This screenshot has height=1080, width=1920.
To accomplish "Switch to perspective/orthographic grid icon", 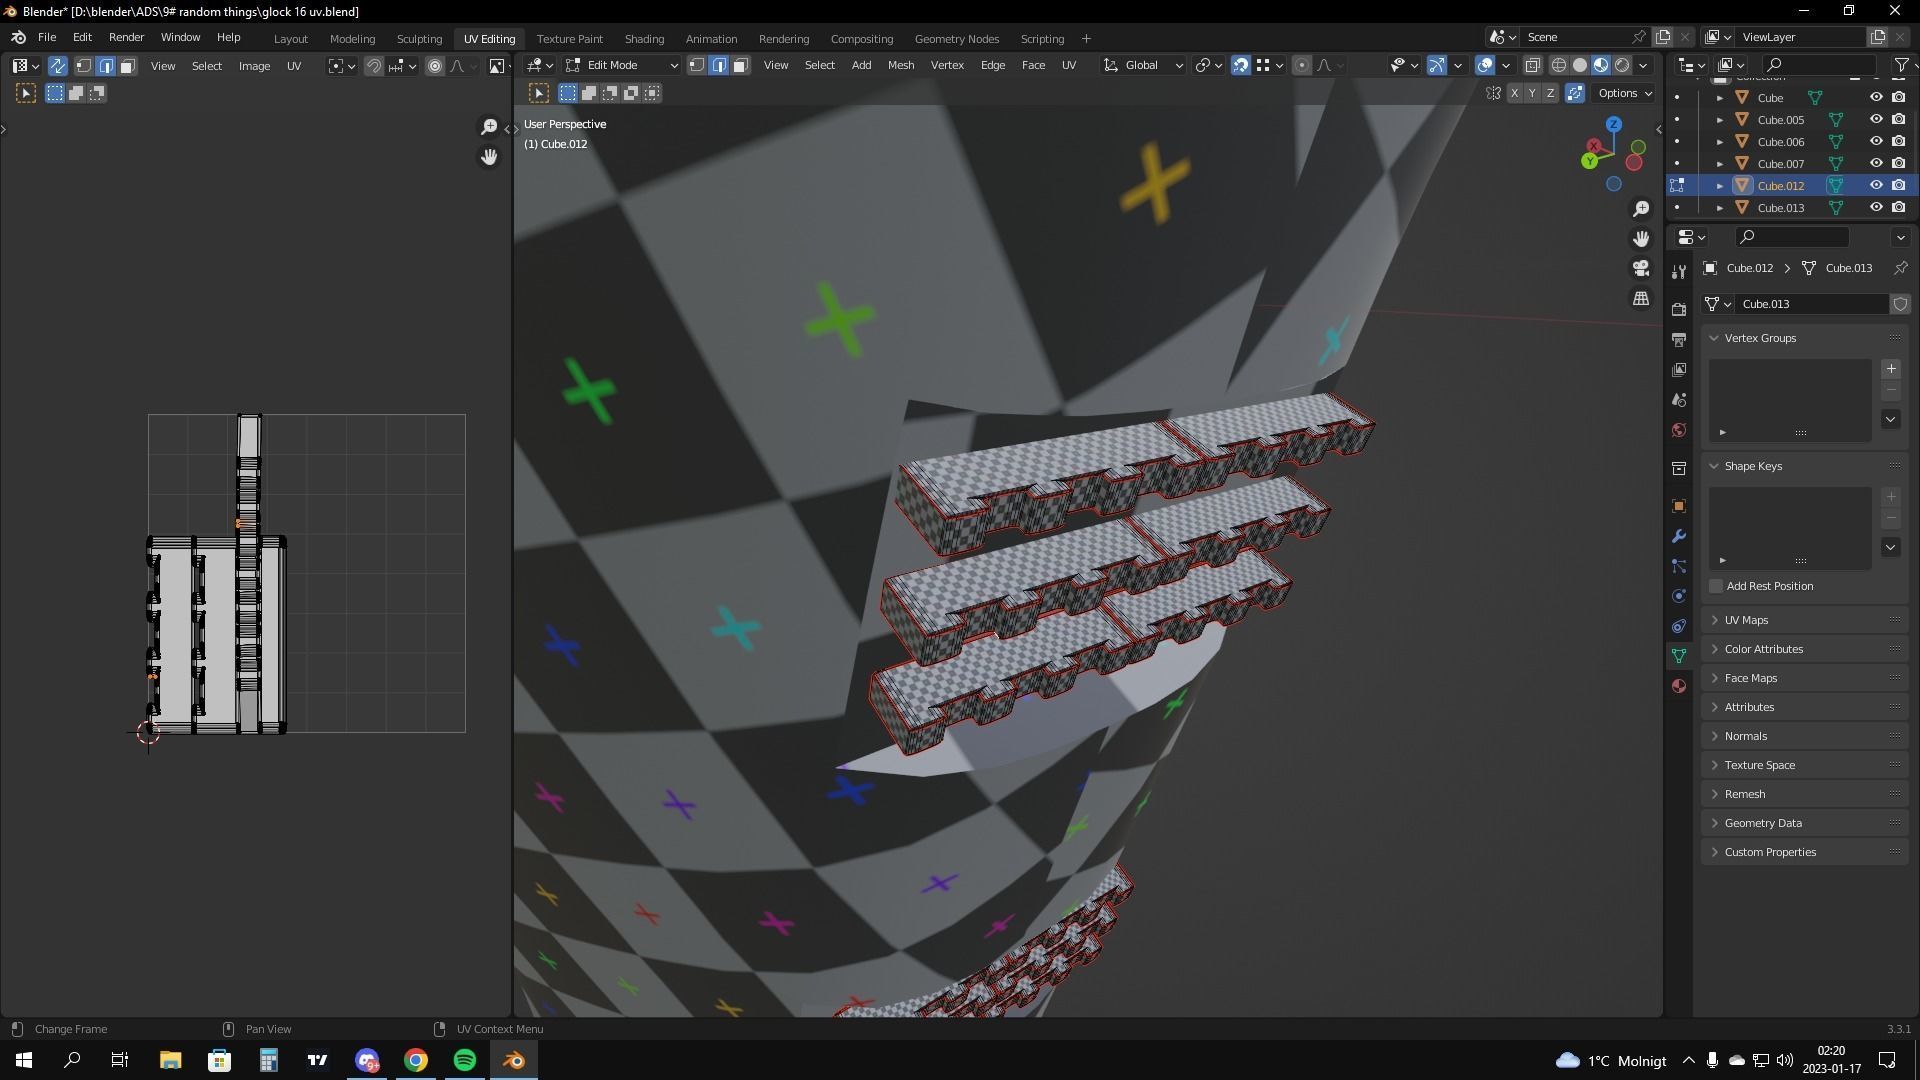I will click(1641, 299).
